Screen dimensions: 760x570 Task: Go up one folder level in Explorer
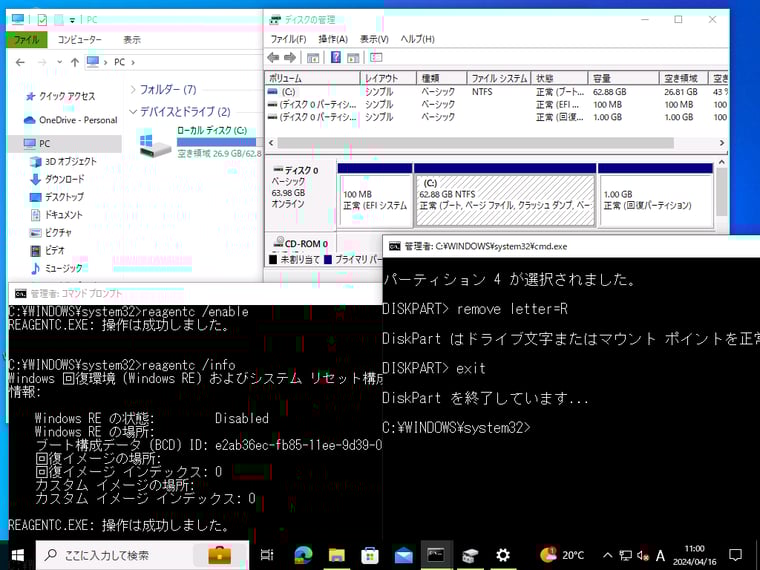click(75, 62)
